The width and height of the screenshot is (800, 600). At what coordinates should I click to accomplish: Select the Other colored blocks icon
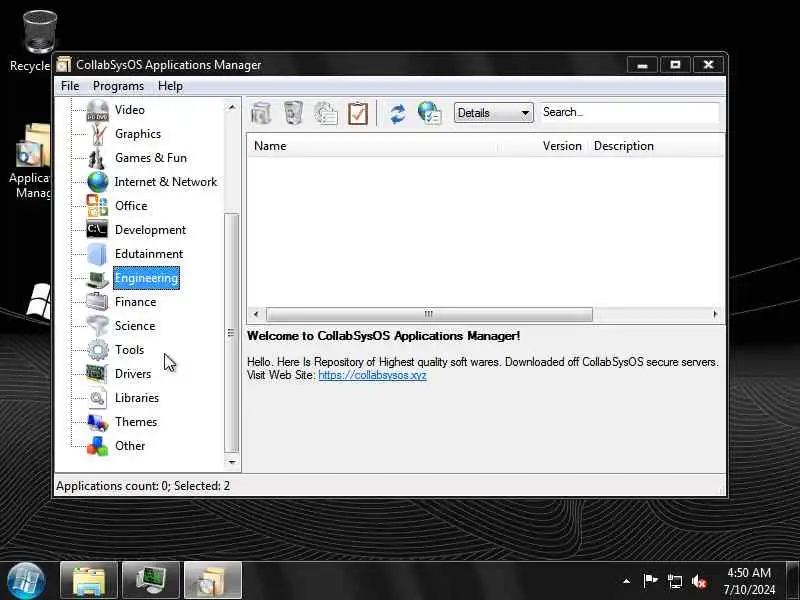point(97,446)
